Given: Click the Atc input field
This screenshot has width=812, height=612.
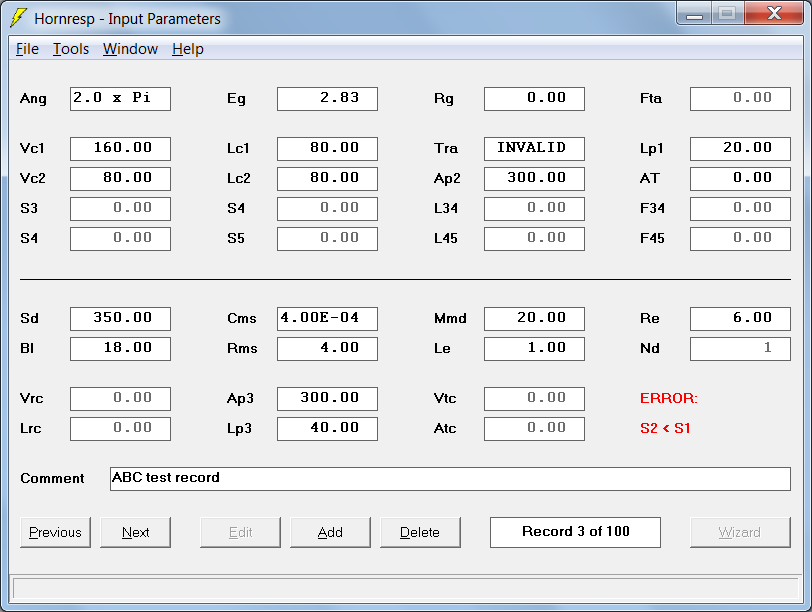Looking at the screenshot, I should click(x=534, y=429).
